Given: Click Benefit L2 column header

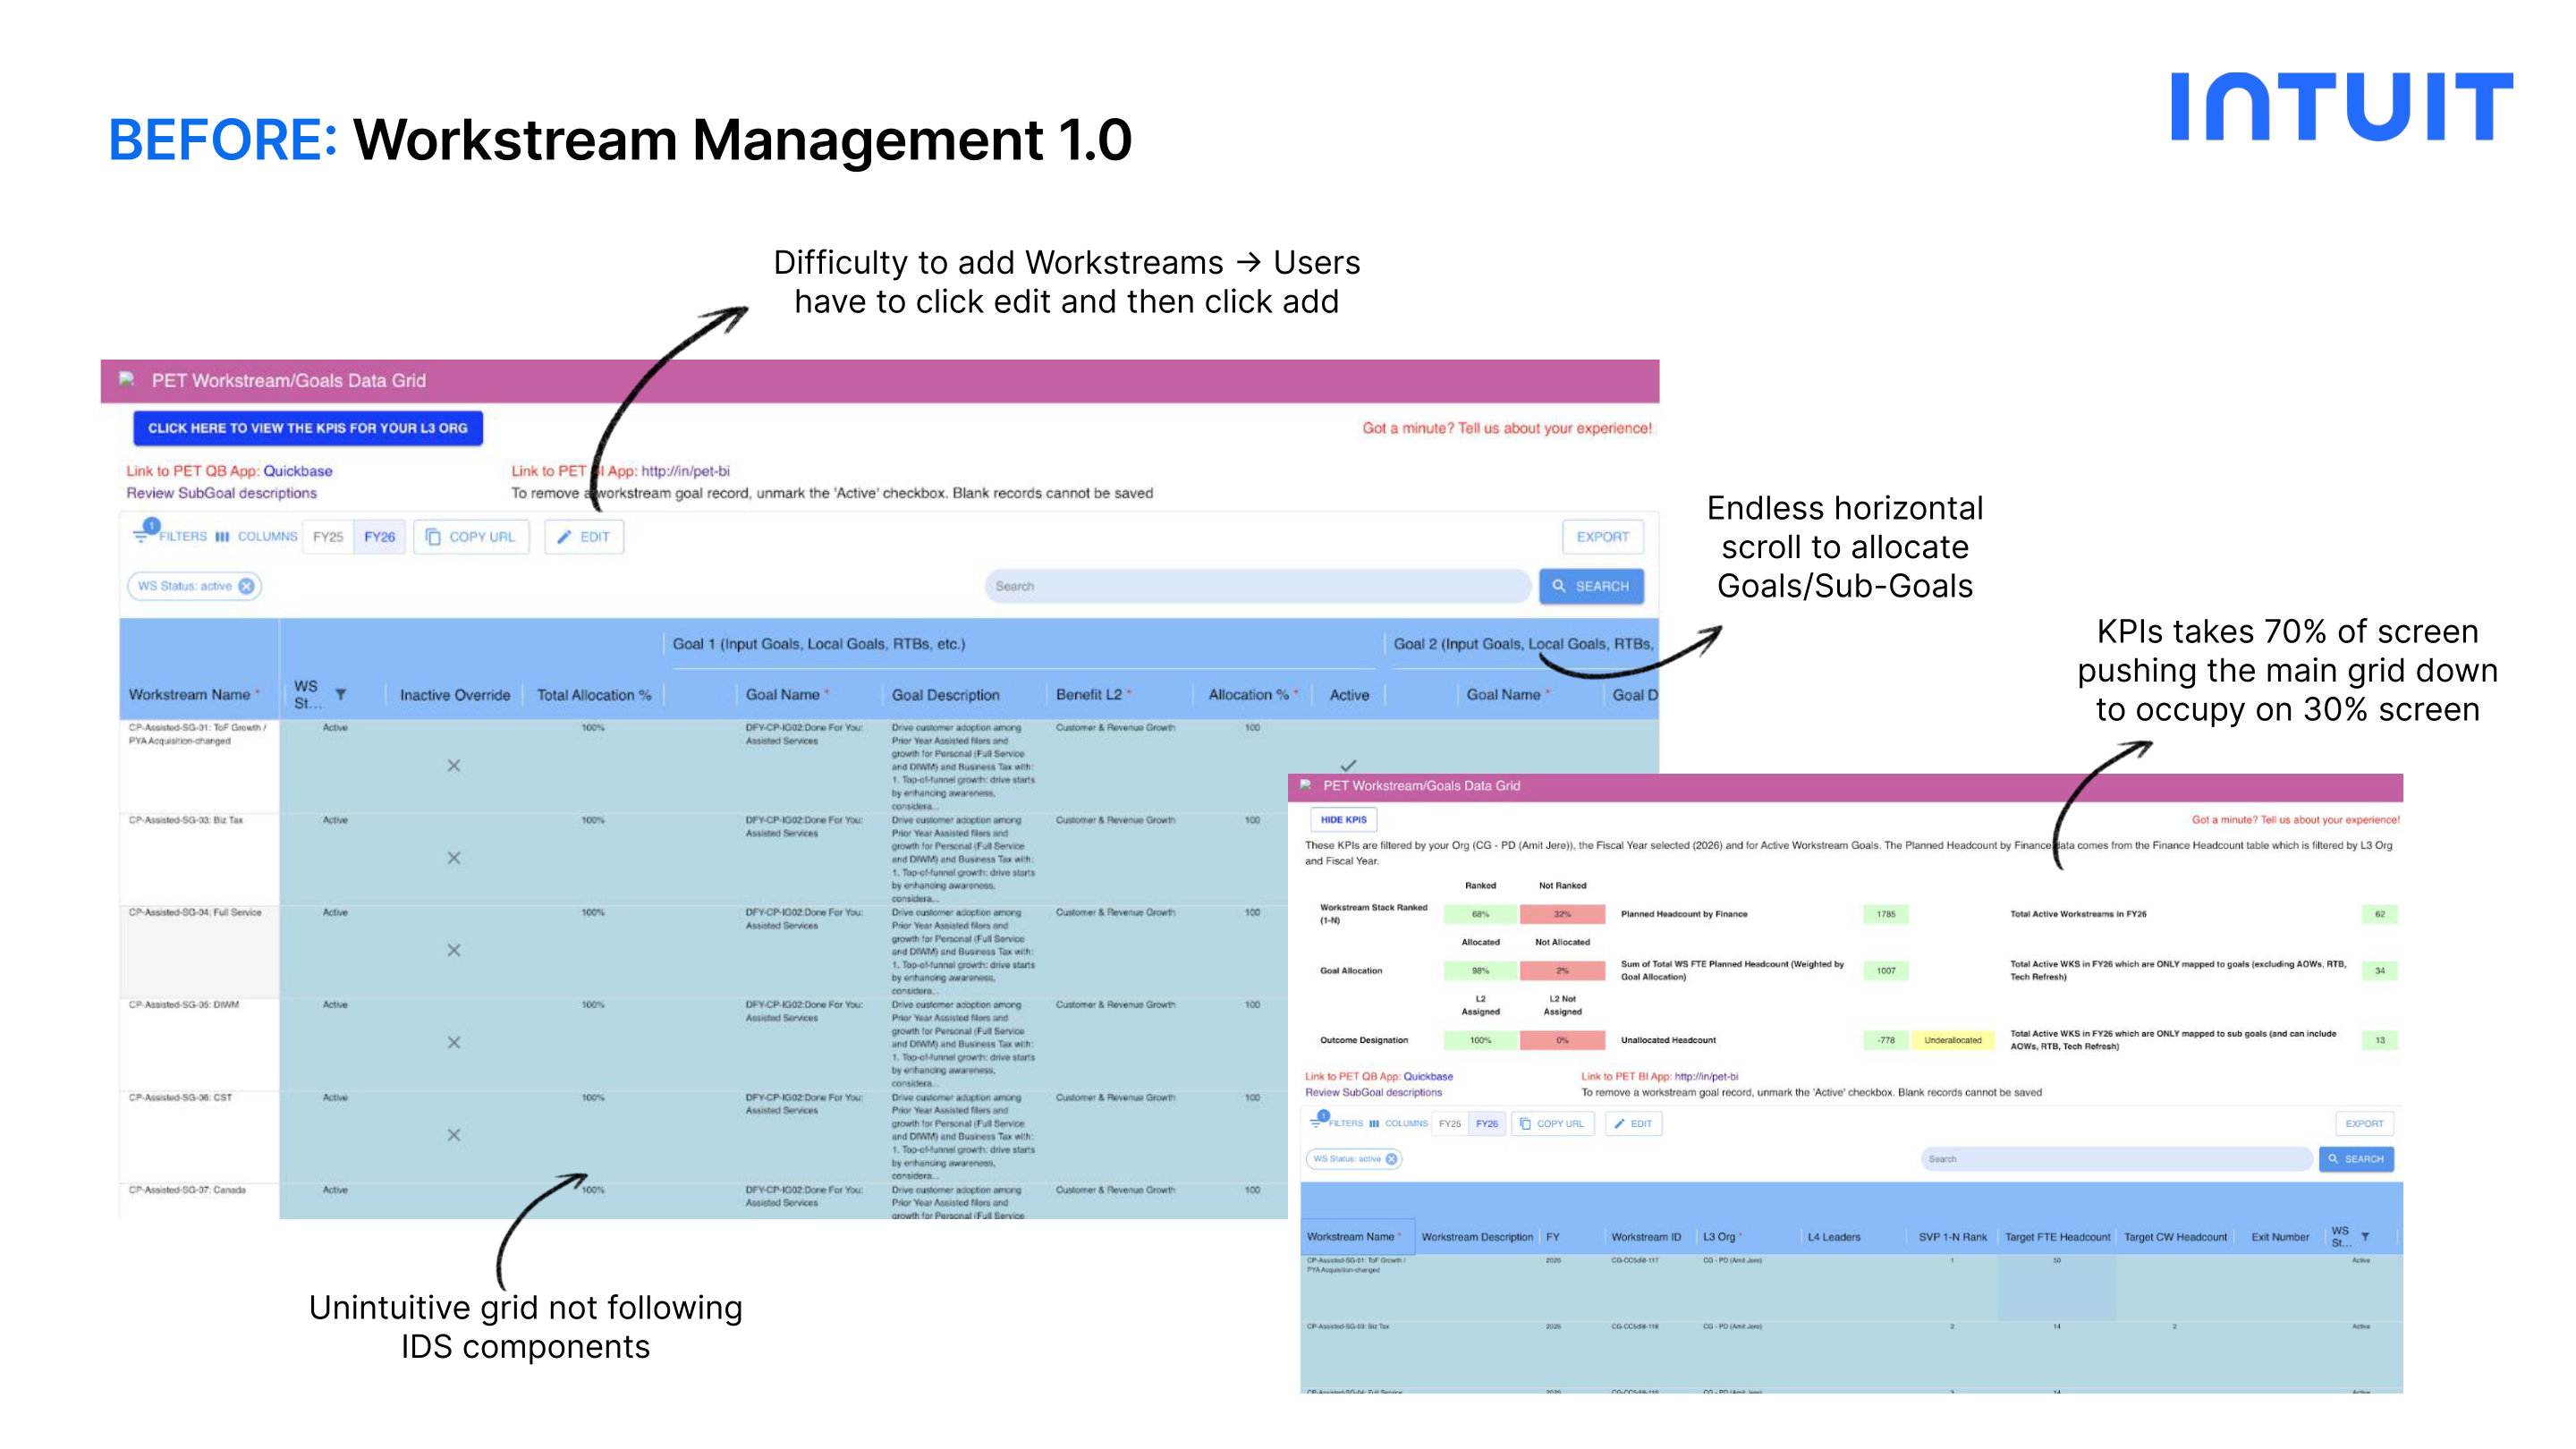Looking at the screenshot, I should pyautogui.click(x=1093, y=694).
